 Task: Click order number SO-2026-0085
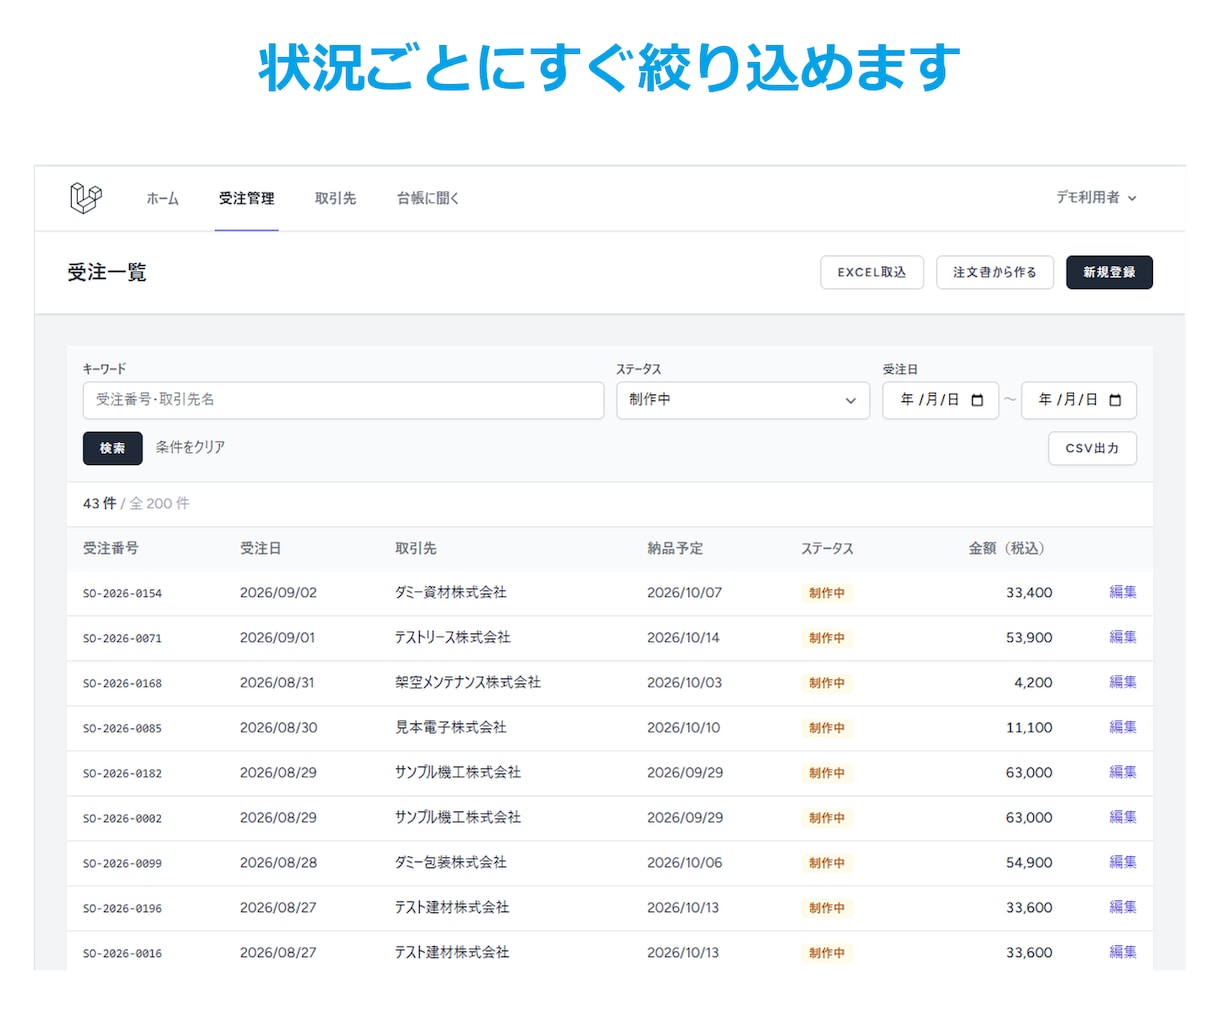click(122, 728)
